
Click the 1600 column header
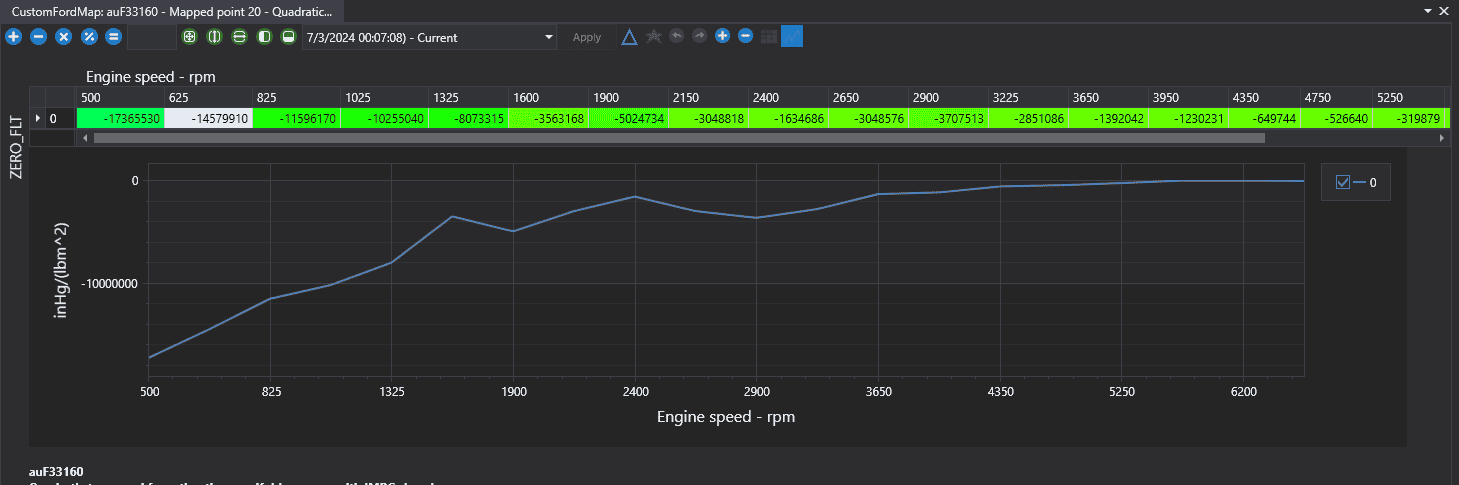(548, 97)
